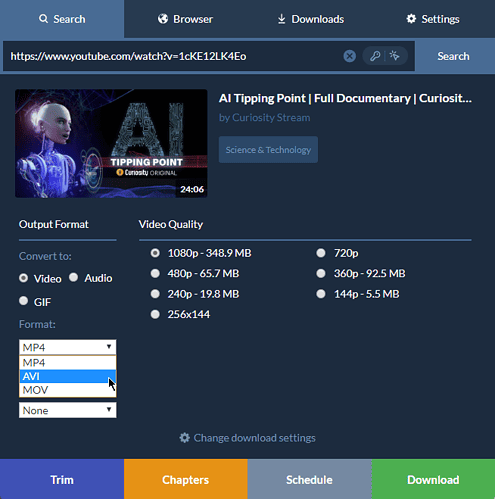Image resolution: width=495 pixels, height=499 pixels.
Task: Click Science & Technology category tag
Action: pyautogui.click(x=268, y=150)
